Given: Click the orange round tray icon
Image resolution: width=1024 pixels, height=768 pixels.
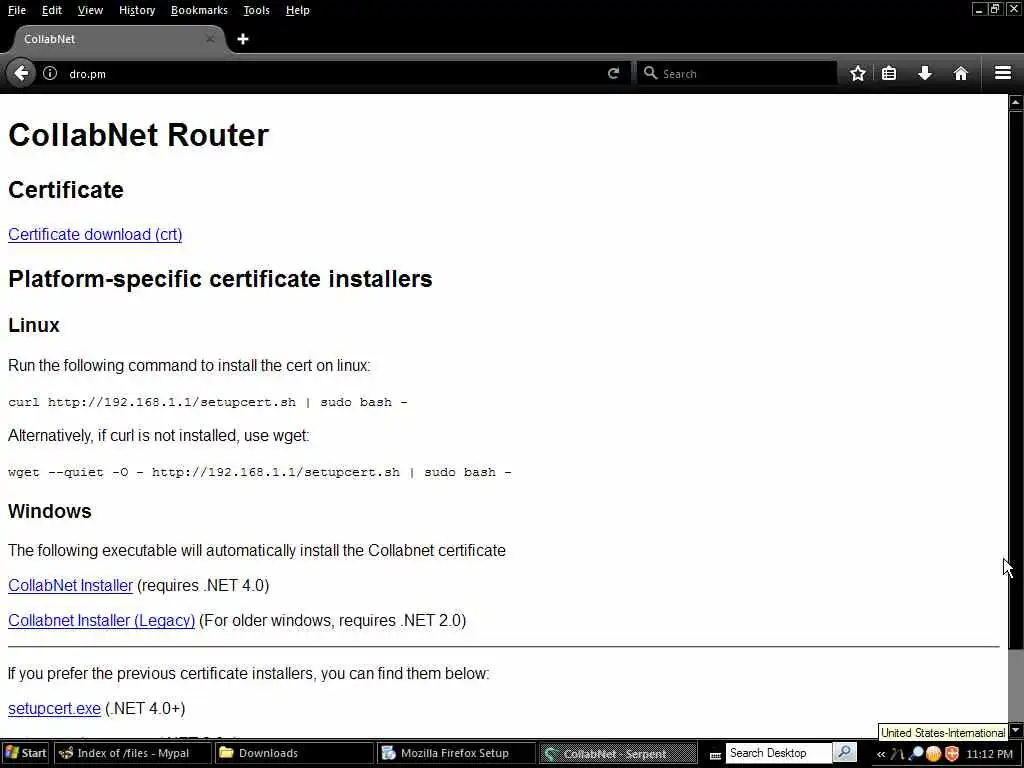Looking at the screenshot, I should 934,754.
